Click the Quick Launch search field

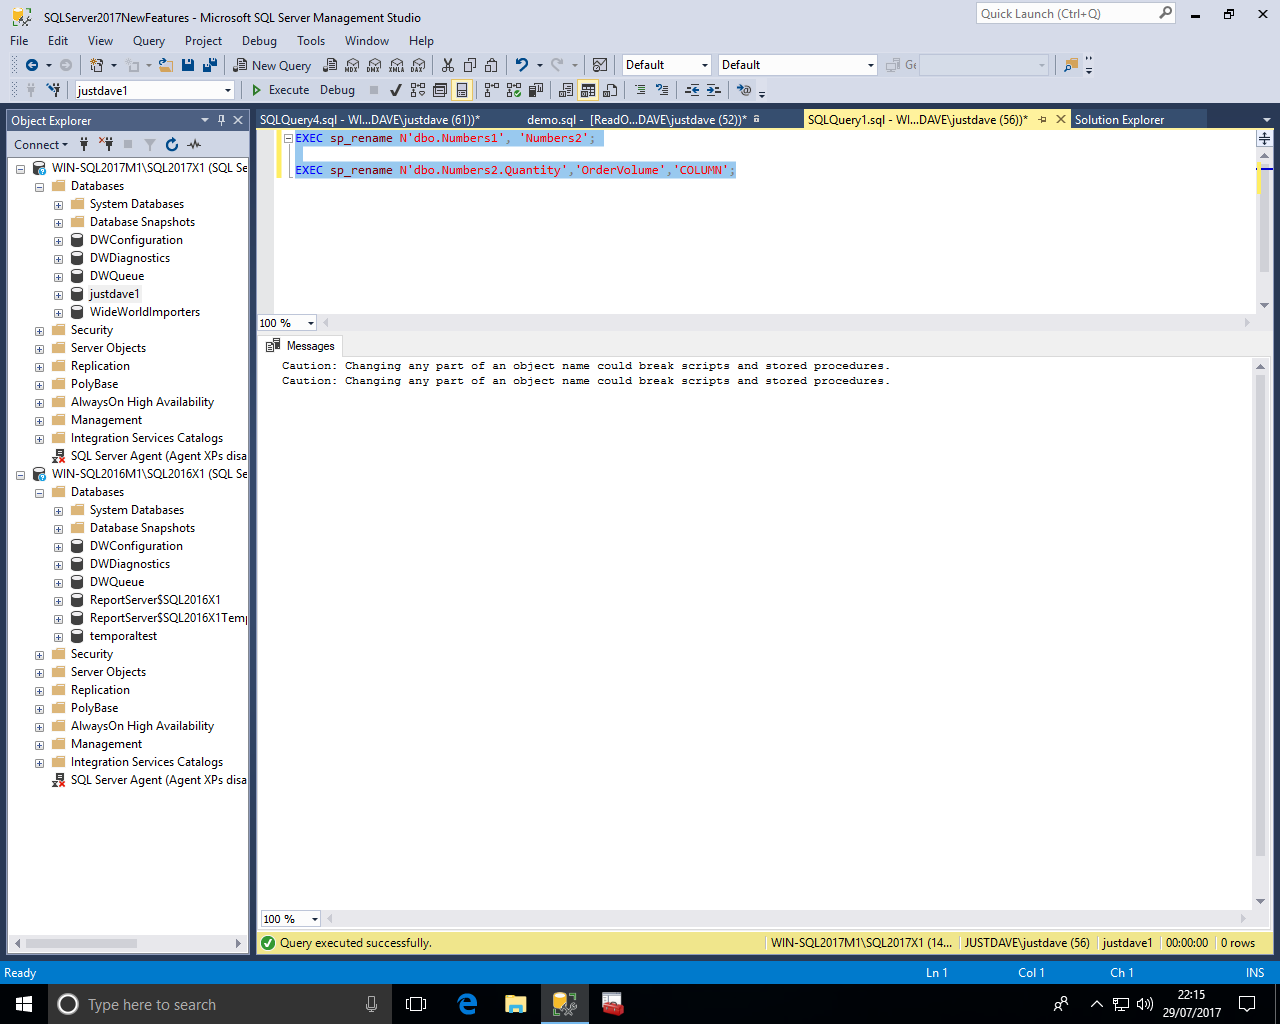click(1066, 14)
